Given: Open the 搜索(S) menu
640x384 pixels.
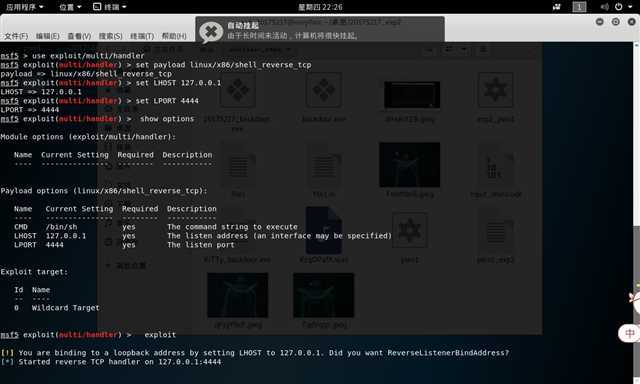Looking at the screenshot, I should click(x=110, y=36).
